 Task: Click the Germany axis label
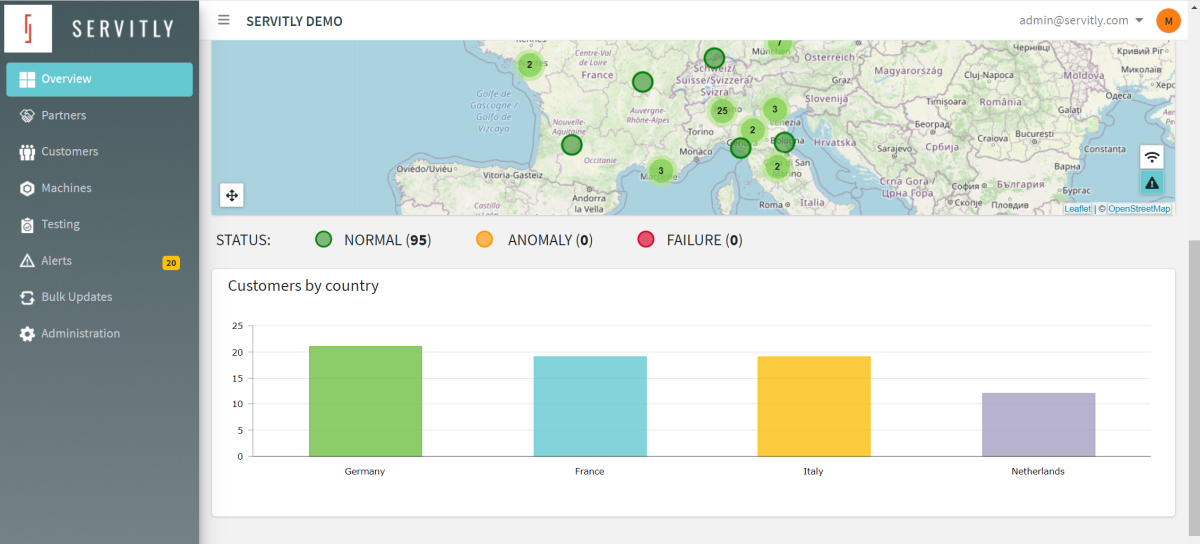coord(365,471)
